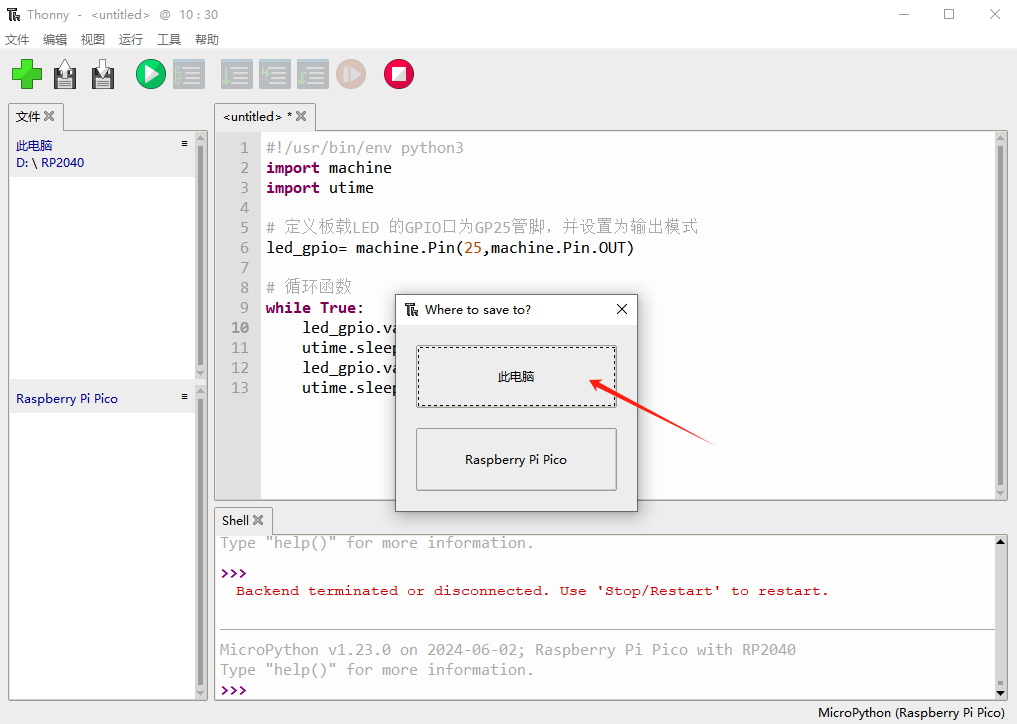Close the <untitled> editor tab
The height and width of the screenshot is (724, 1017).
[301, 116]
